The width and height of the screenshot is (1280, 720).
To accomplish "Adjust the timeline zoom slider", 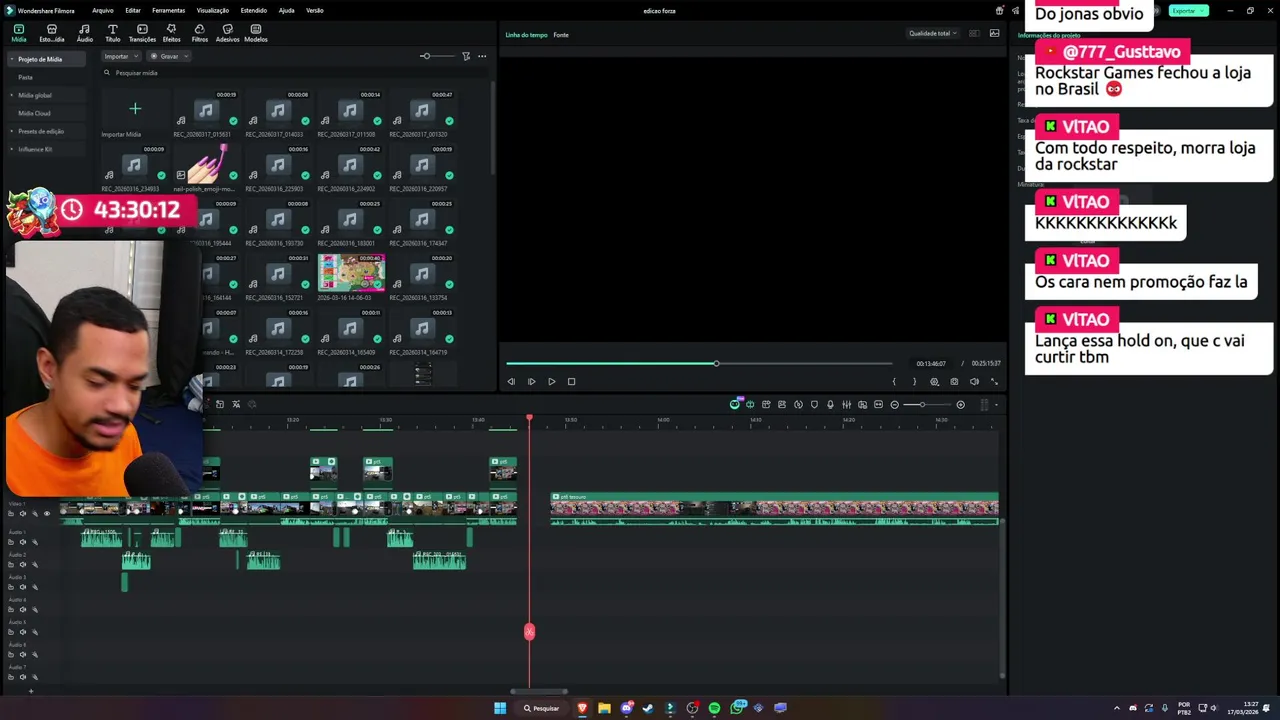I will (x=922, y=404).
